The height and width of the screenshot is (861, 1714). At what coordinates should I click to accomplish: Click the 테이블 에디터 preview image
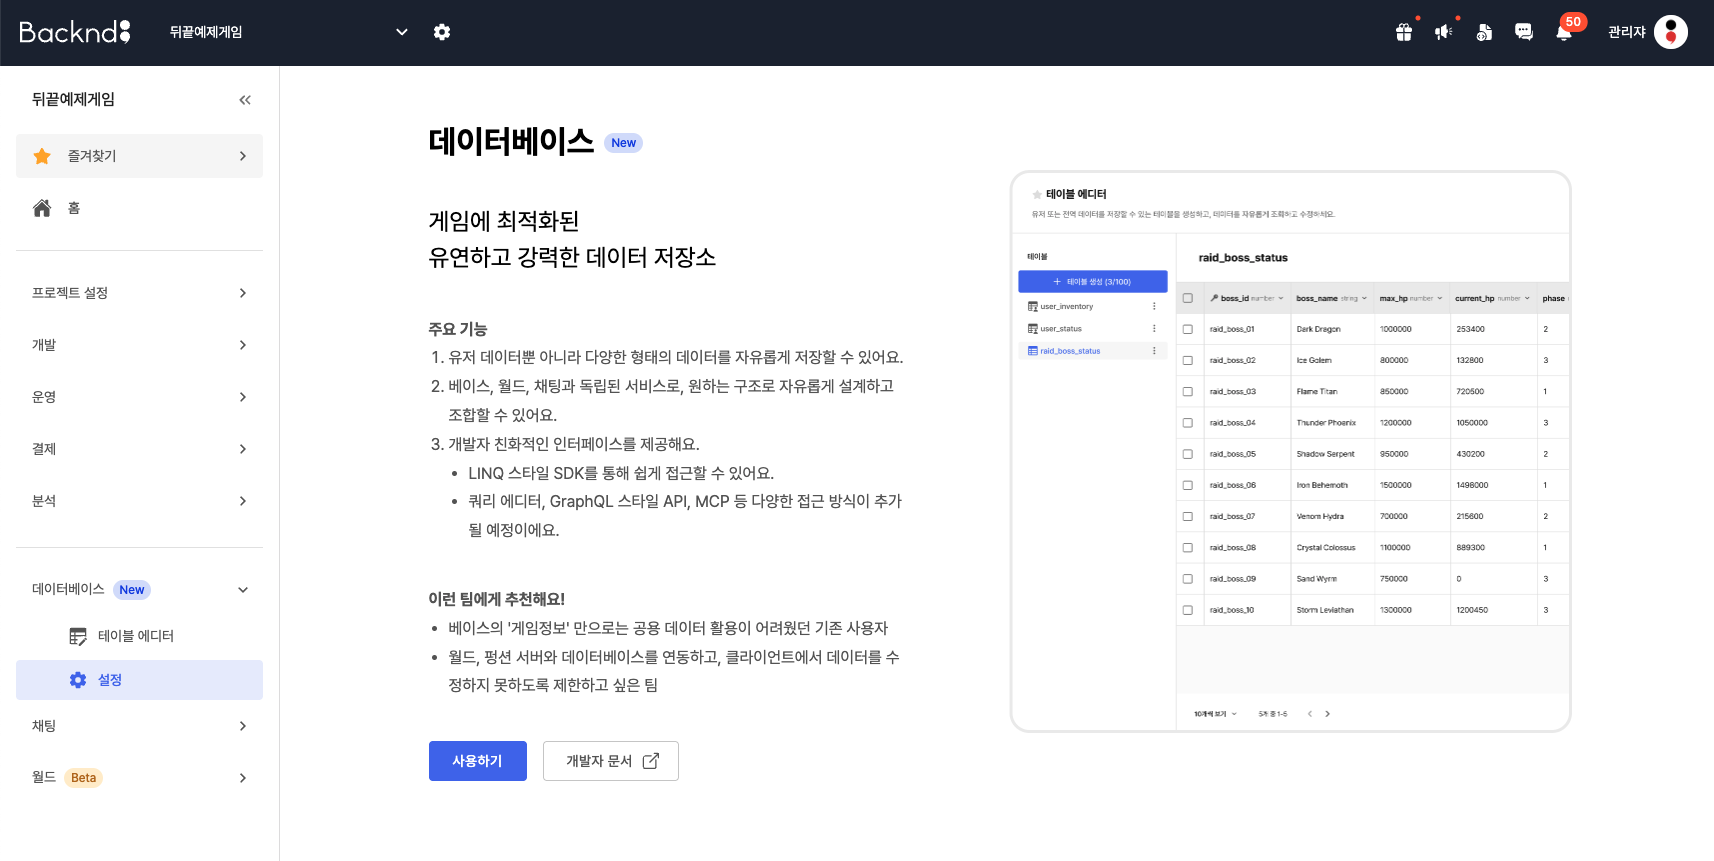pyautogui.click(x=1291, y=451)
